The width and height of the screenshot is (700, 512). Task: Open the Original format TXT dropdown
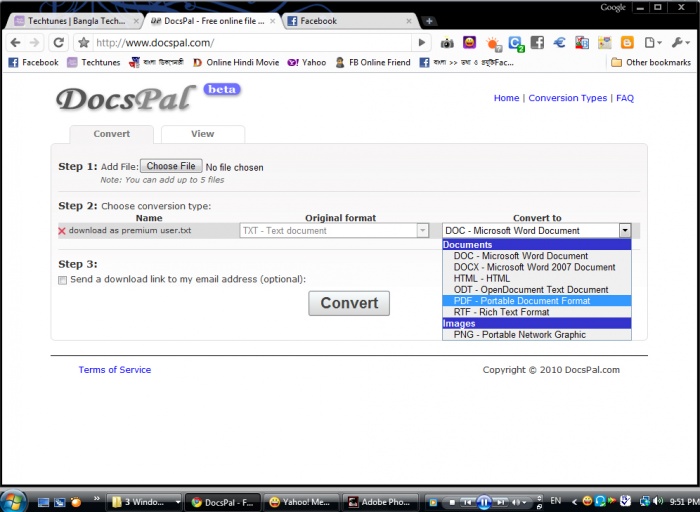click(334, 231)
